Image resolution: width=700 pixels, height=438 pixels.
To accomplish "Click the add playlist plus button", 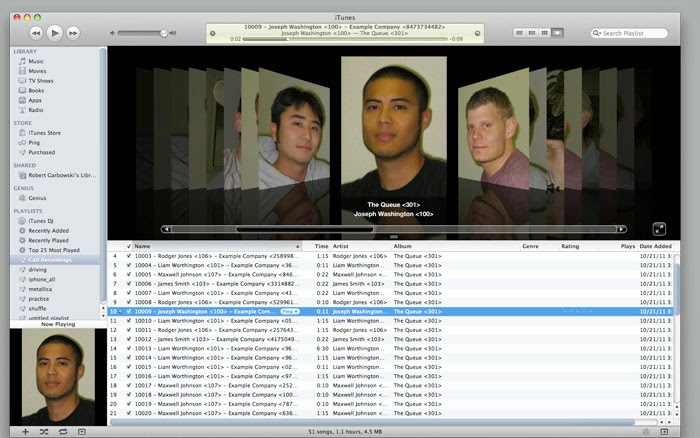I will click(25, 432).
